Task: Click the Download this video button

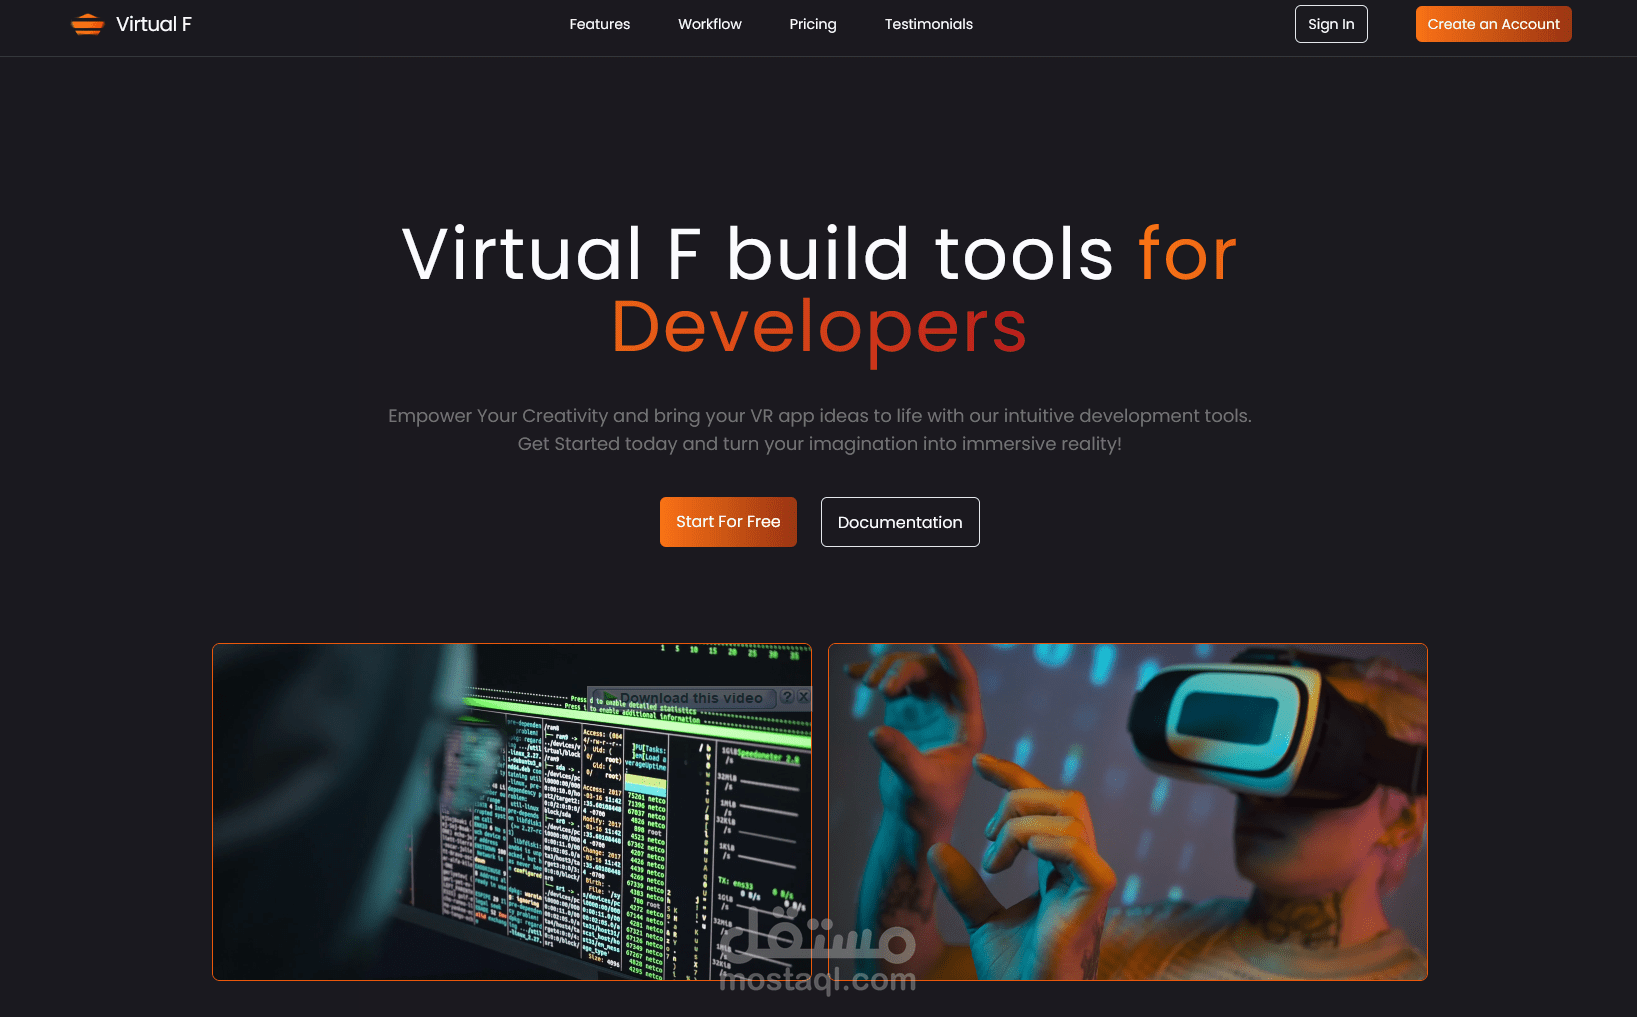Action: (x=684, y=698)
